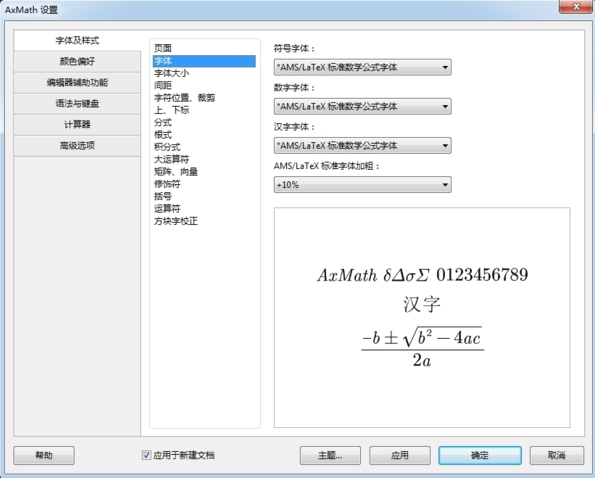The width and height of the screenshot is (595, 480).
Task: Select 修饰符 in the list
Action: (x=204, y=184)
